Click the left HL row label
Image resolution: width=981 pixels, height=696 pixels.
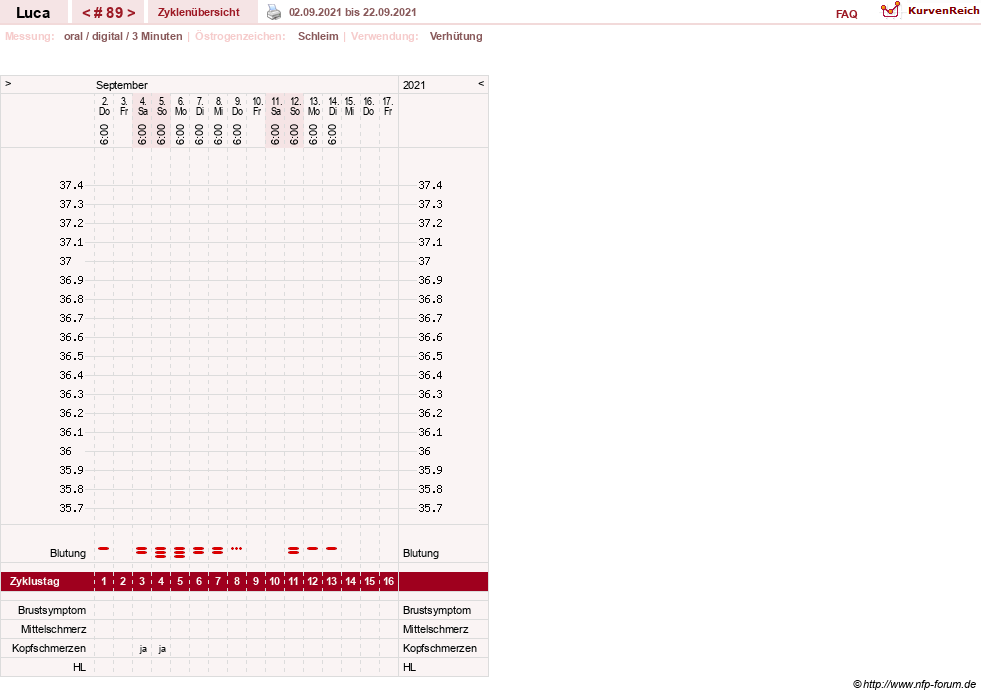[x=79, y=667]
